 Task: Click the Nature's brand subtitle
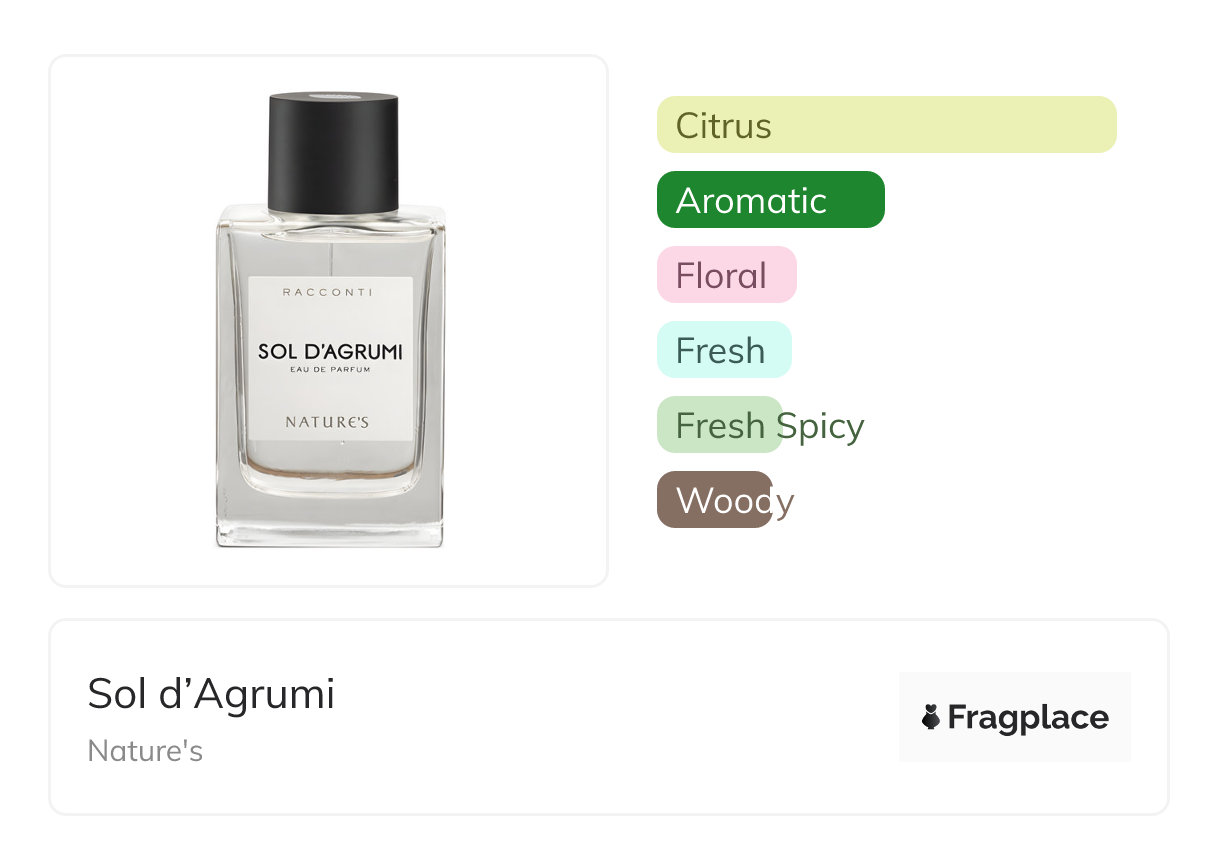145,751
